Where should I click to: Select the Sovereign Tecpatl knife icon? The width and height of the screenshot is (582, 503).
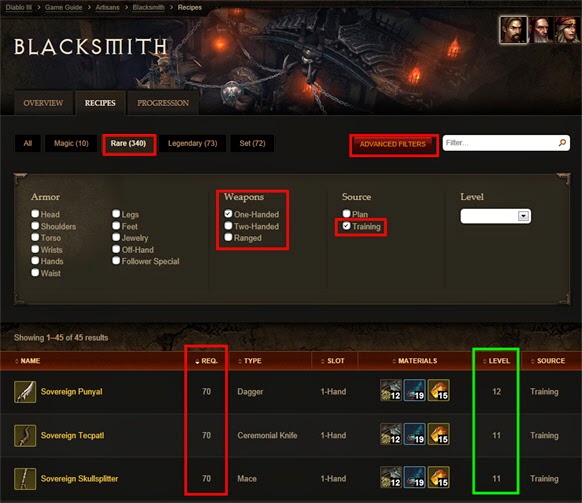click(x=25, y=435)
